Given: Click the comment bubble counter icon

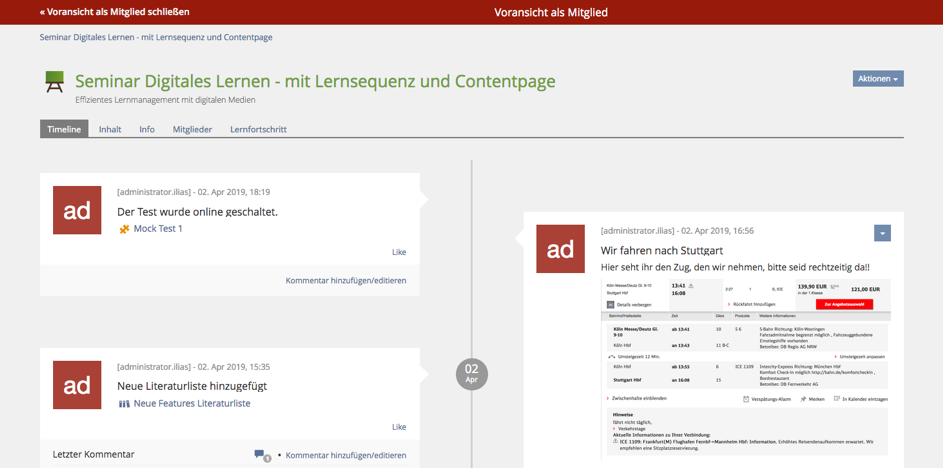Looking at the screenshot, I should click(262, 455).
